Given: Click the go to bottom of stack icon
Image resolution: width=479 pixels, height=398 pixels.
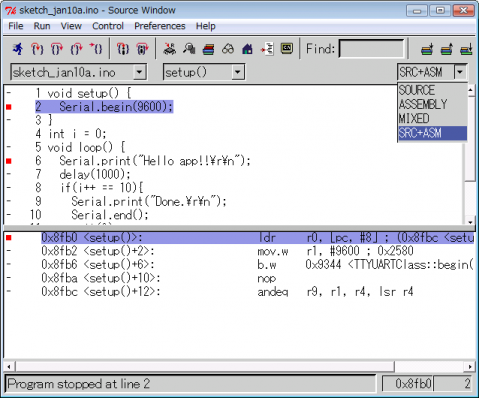Looking at the screenshot, I should (x=466, y=49).
